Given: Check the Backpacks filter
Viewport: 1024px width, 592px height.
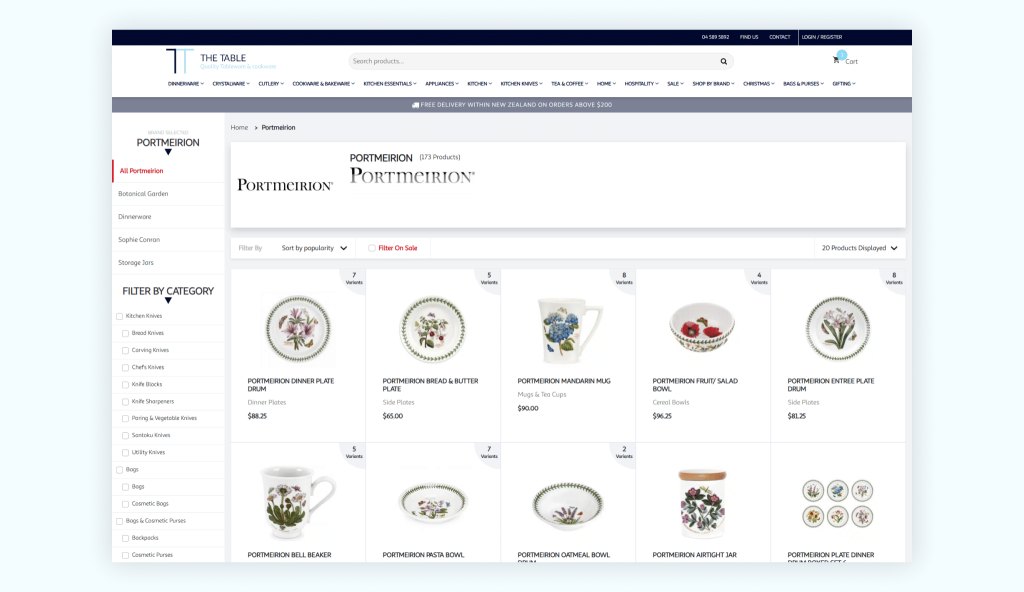Looking at the screenshot, I should click(x=125, y=538).
